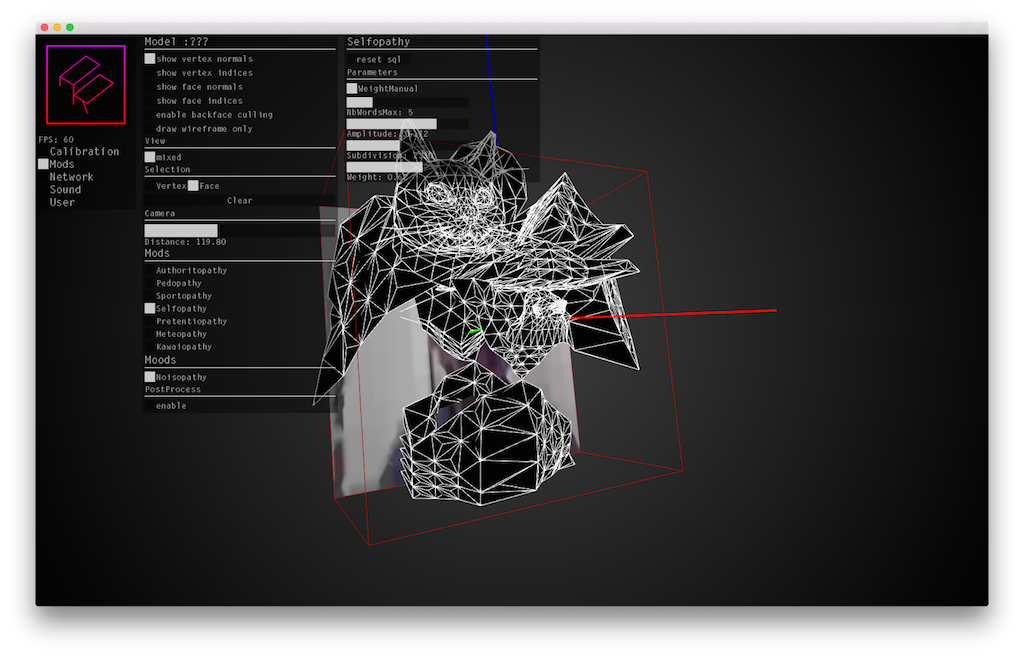Disable the Selfopathy mod
Viewport: 1024px width, 657px height.
coord(148,308)
